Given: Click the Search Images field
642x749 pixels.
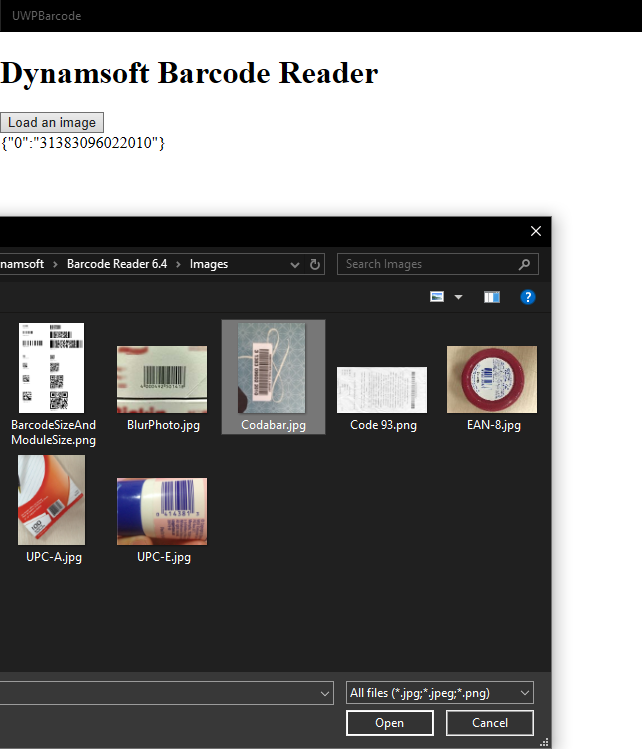Looking at the screenshot, I should (x=428, y=264).
